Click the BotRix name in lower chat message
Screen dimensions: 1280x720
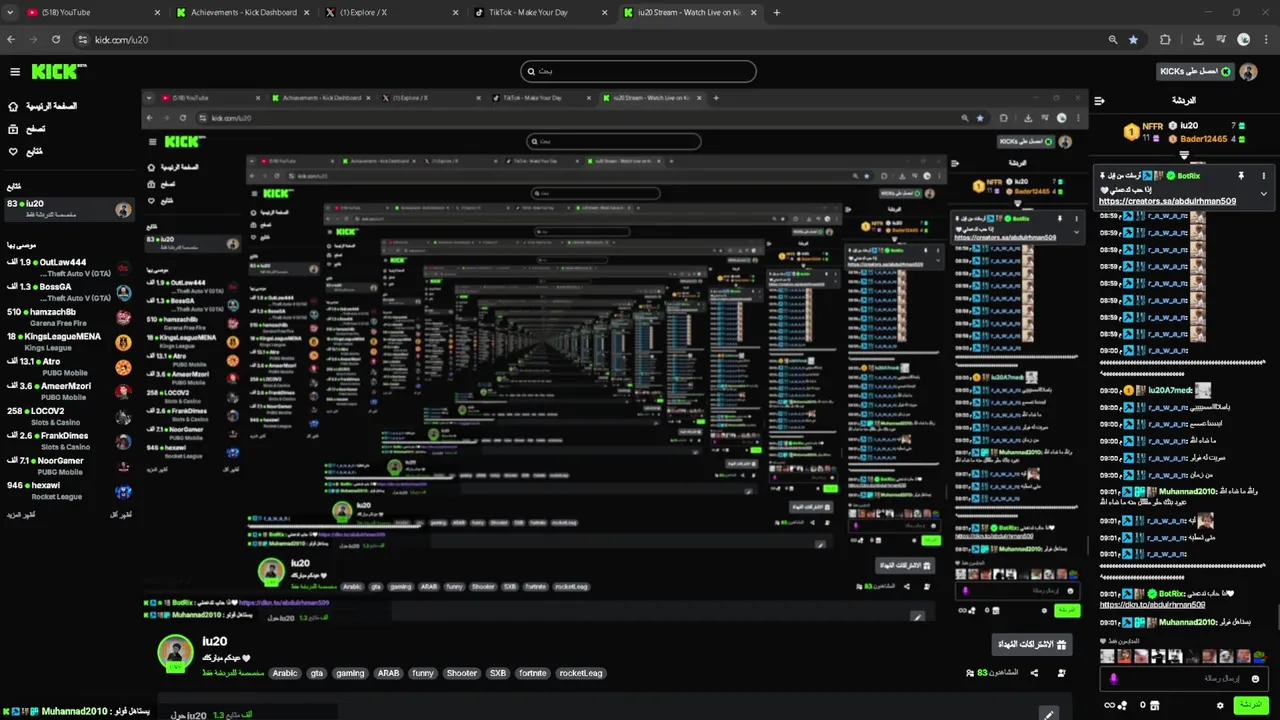1171,594
